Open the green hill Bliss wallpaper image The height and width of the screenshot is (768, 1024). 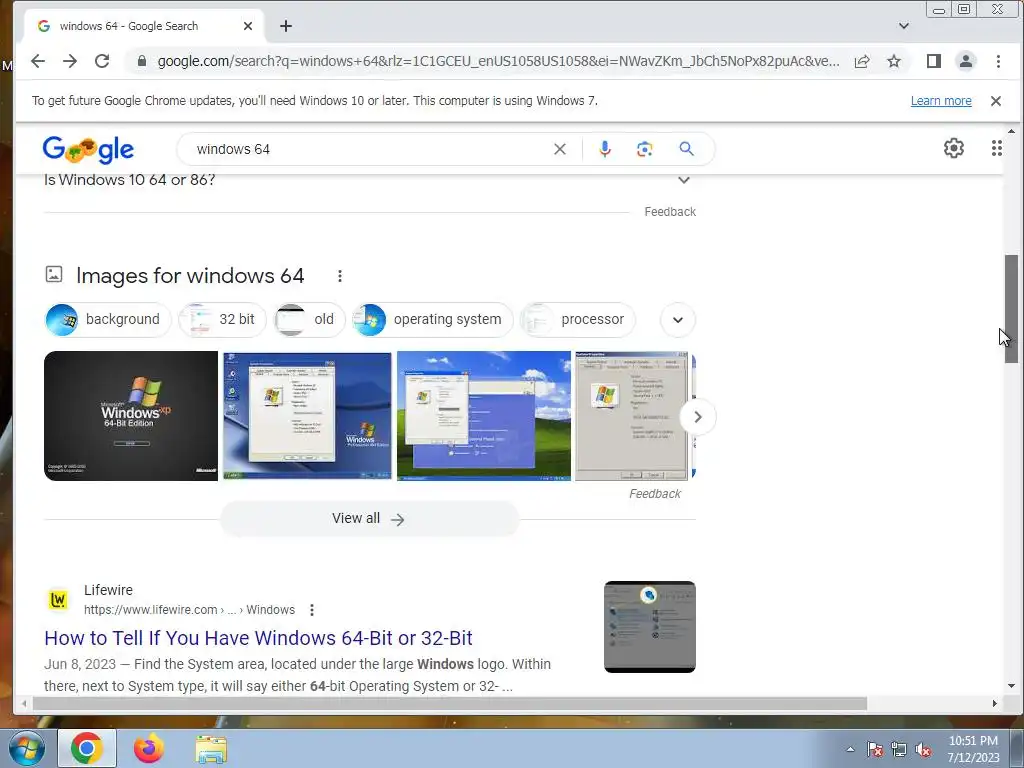coord(483,416)
